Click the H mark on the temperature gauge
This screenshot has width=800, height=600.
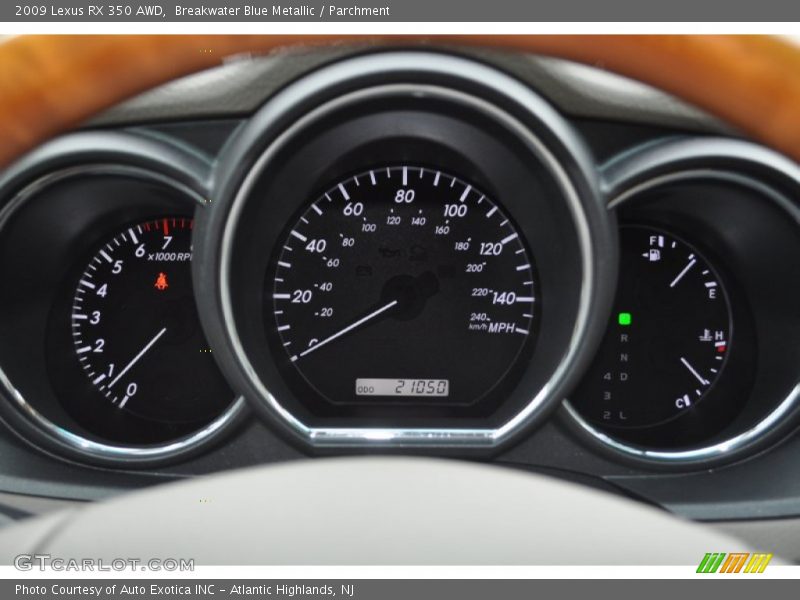(719, 335)
